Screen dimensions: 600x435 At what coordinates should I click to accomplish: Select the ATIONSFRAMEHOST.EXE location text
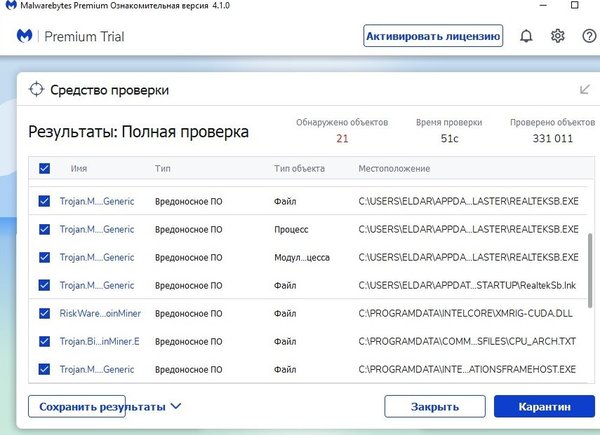coord(467,369)
